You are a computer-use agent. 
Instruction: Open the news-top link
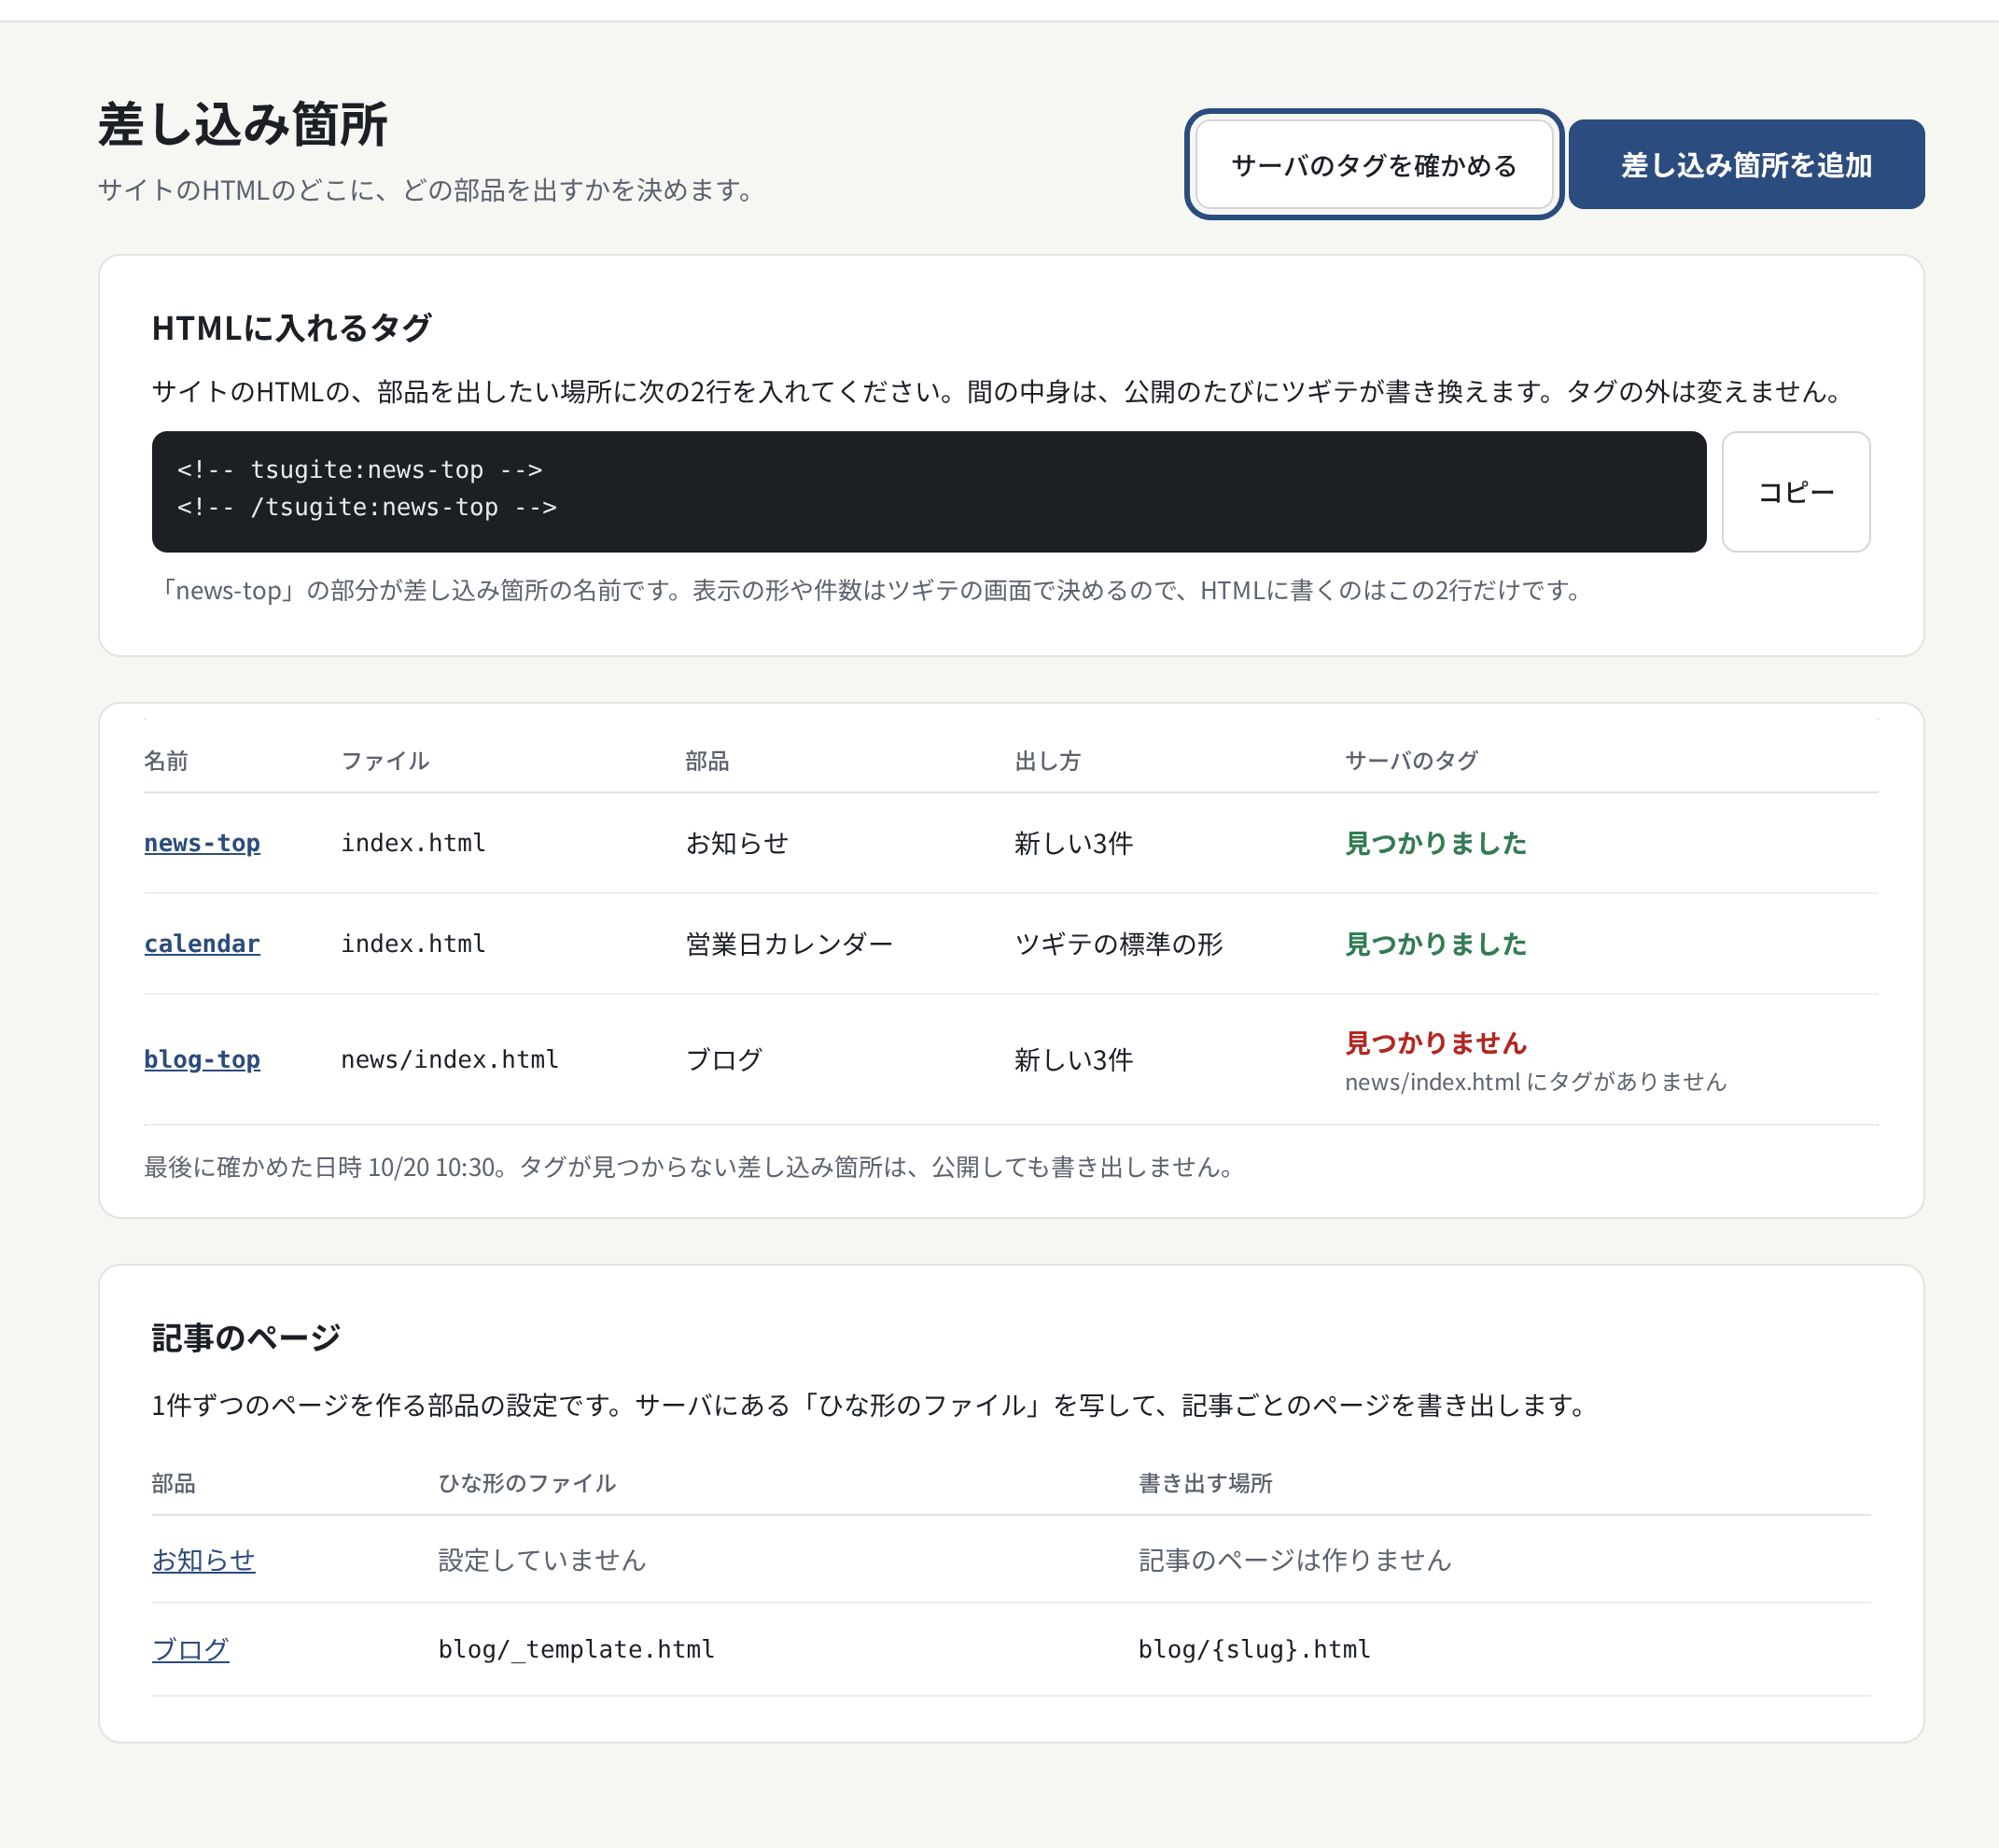[202, 843]
